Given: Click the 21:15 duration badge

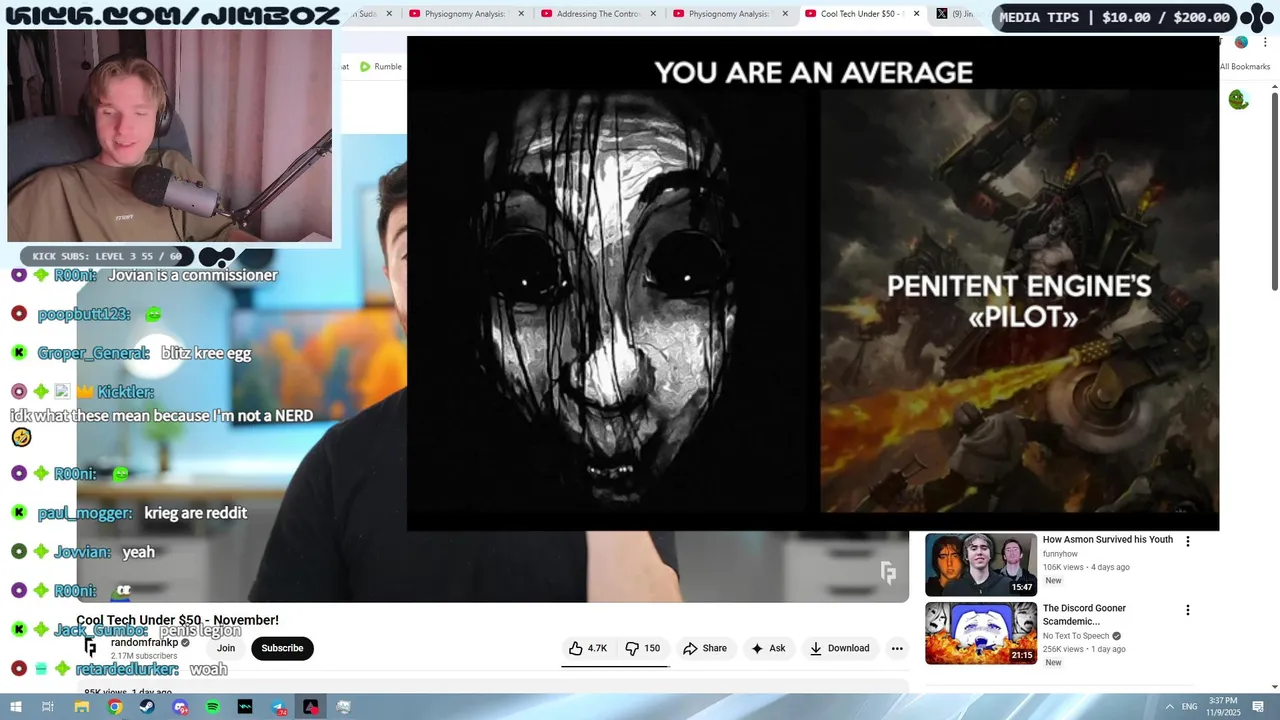Looking at the screenshot, I should (1022, 656).
